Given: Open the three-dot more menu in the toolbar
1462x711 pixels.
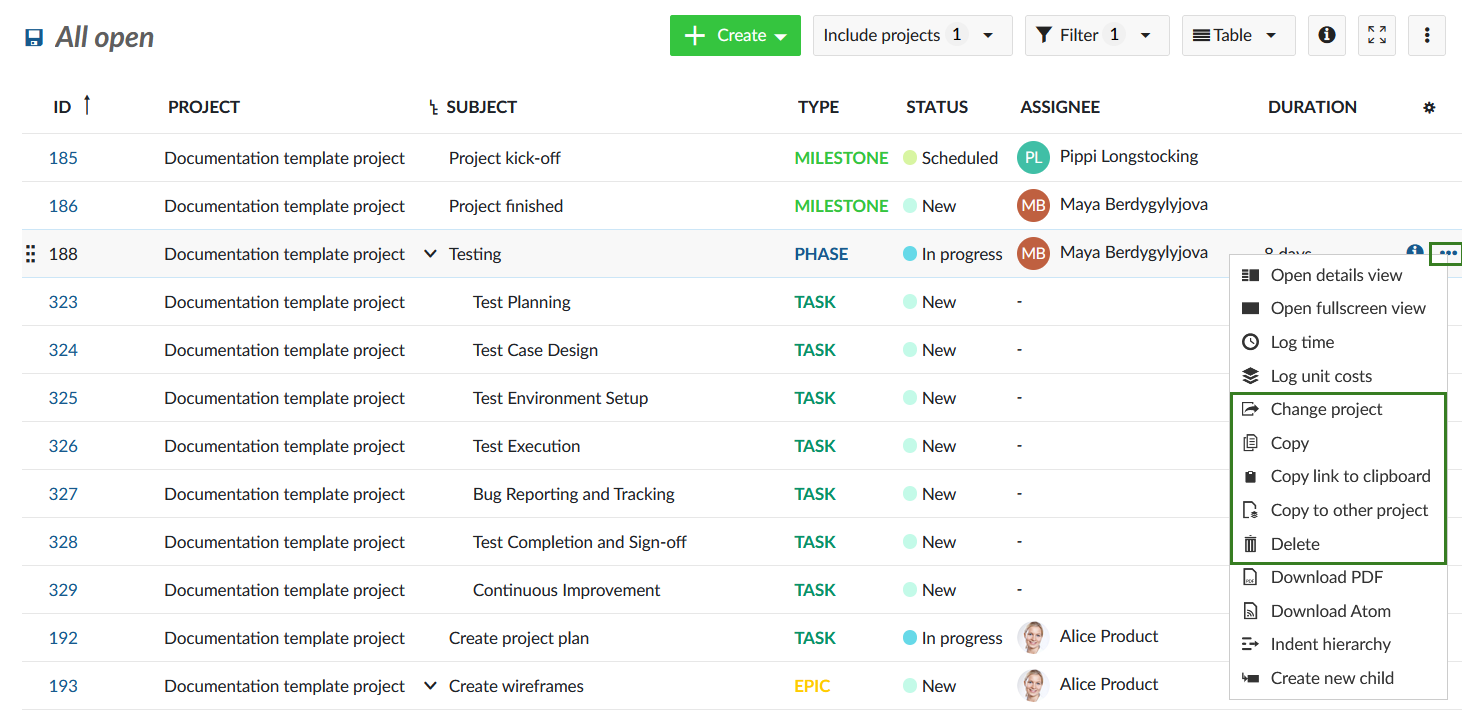Looking at the screenshot, I should (1427, 35).
